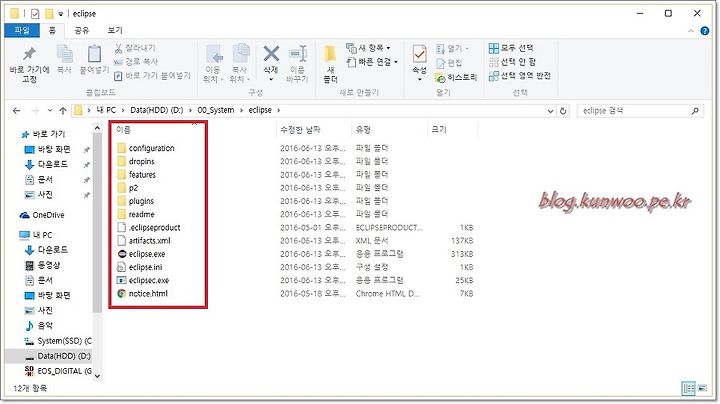Switch to the Share (공유) tab

(x=81, y=30)
